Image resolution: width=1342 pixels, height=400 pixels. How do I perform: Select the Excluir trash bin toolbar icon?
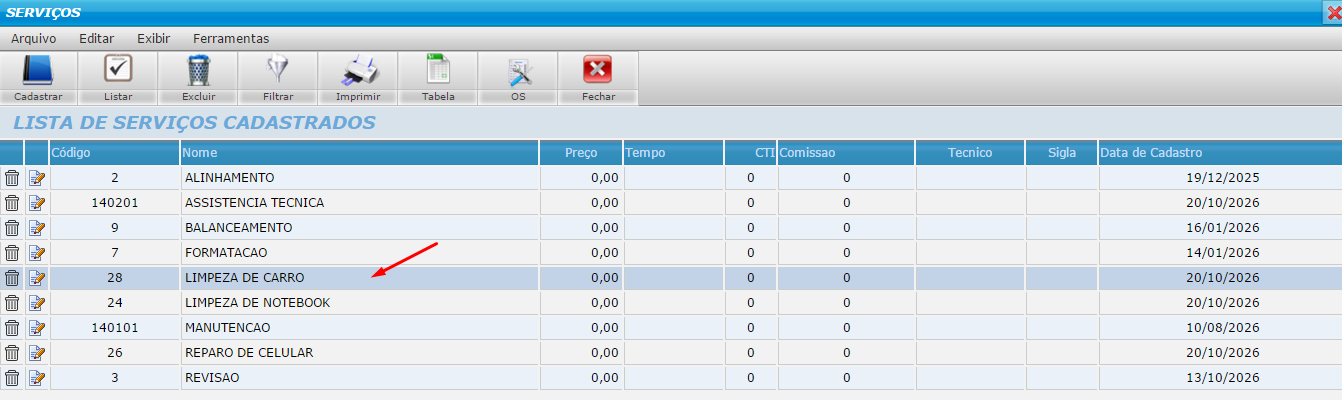click(198, 70)
